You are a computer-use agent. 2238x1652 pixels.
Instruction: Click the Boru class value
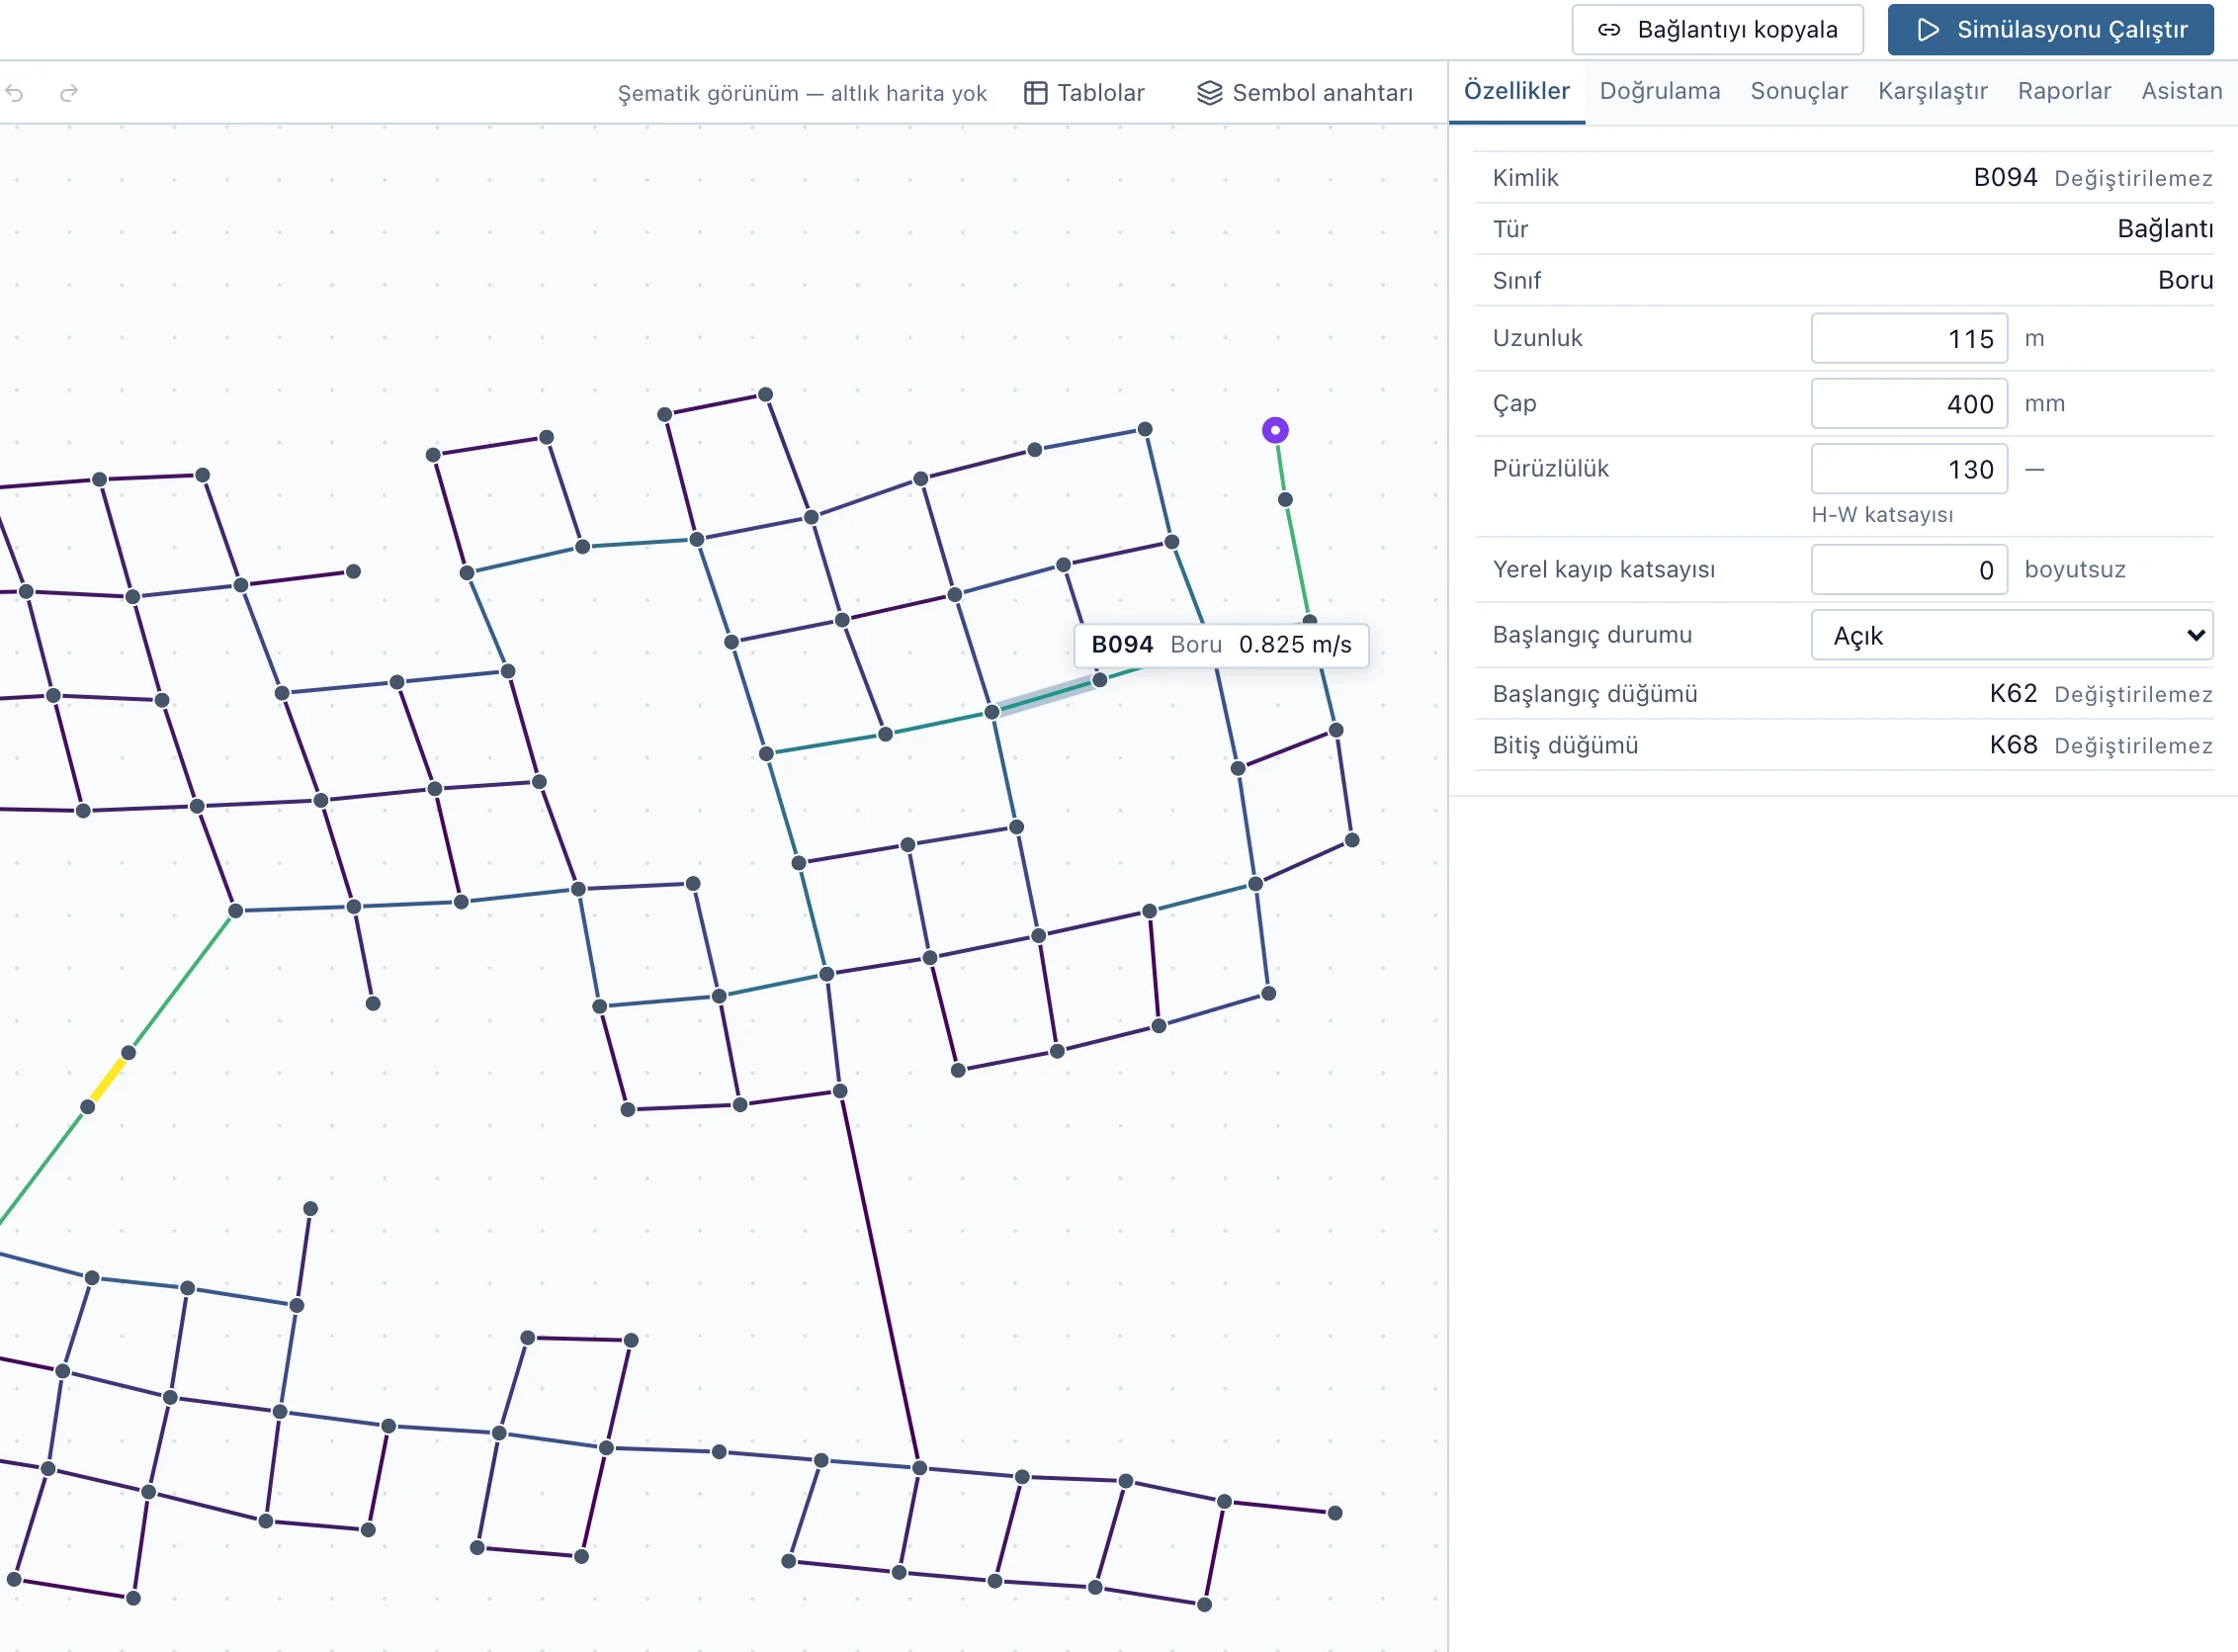click(2185, 280)
